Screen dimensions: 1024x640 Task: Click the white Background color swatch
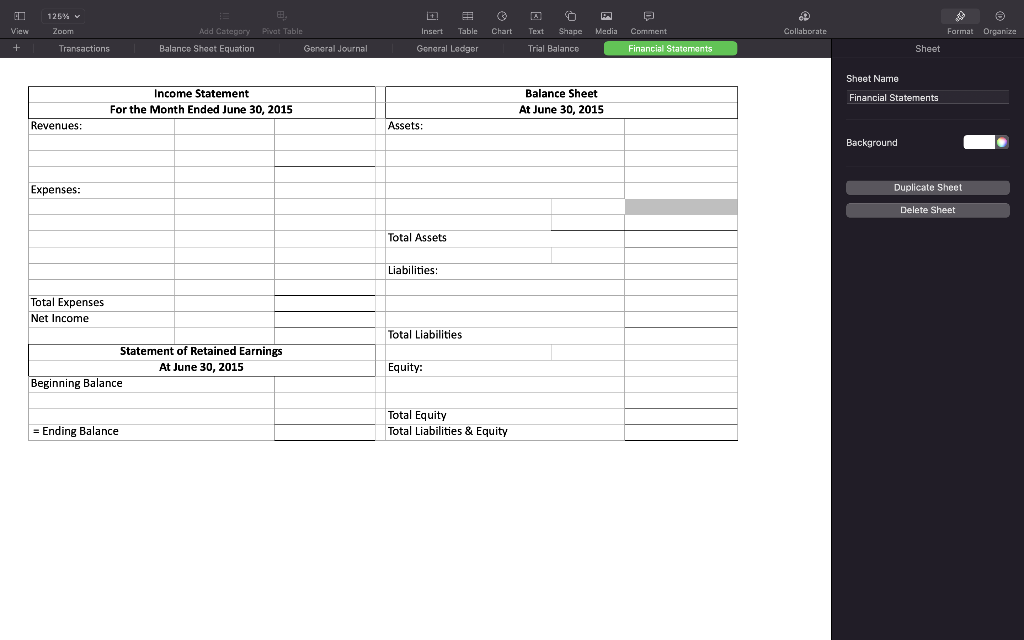pos(981,142)
